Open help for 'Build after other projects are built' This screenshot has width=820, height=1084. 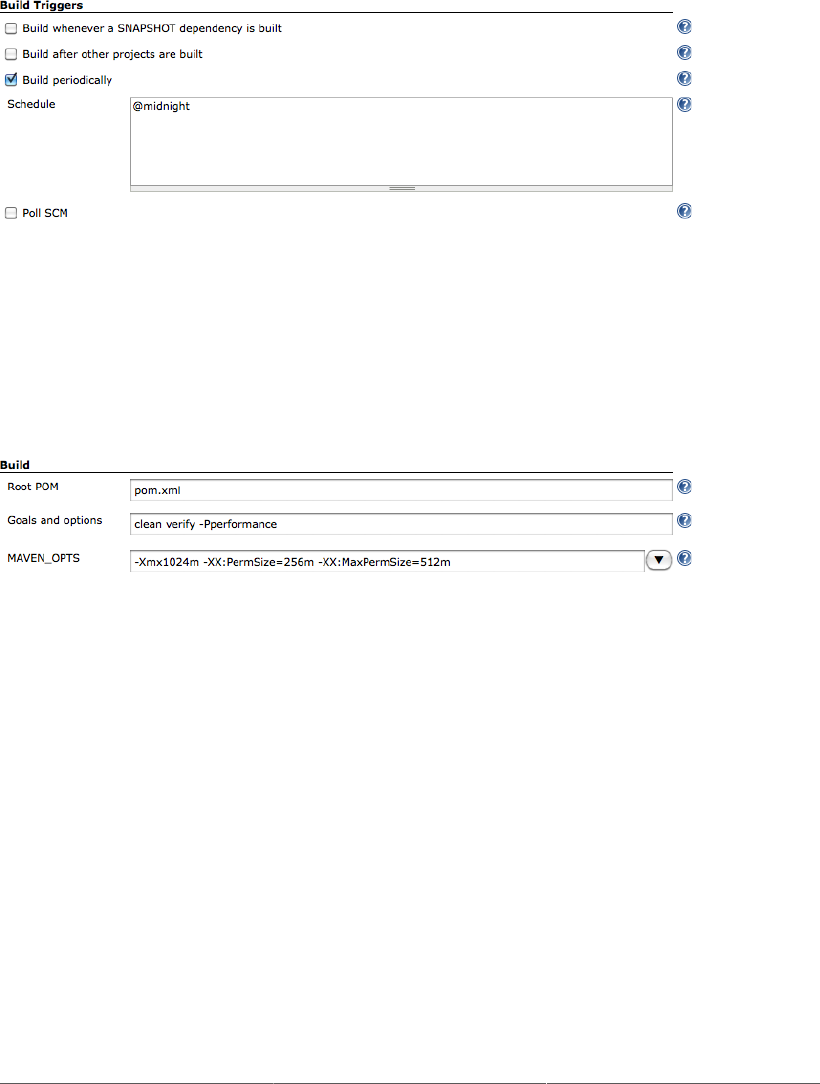coord(684,53)
